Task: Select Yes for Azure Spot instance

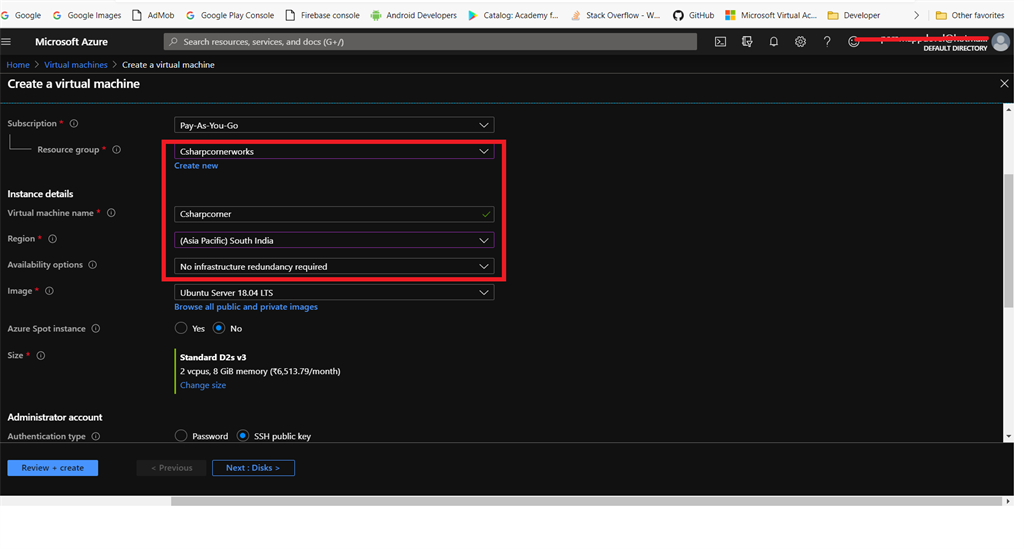Action: [x=181, y=328]
